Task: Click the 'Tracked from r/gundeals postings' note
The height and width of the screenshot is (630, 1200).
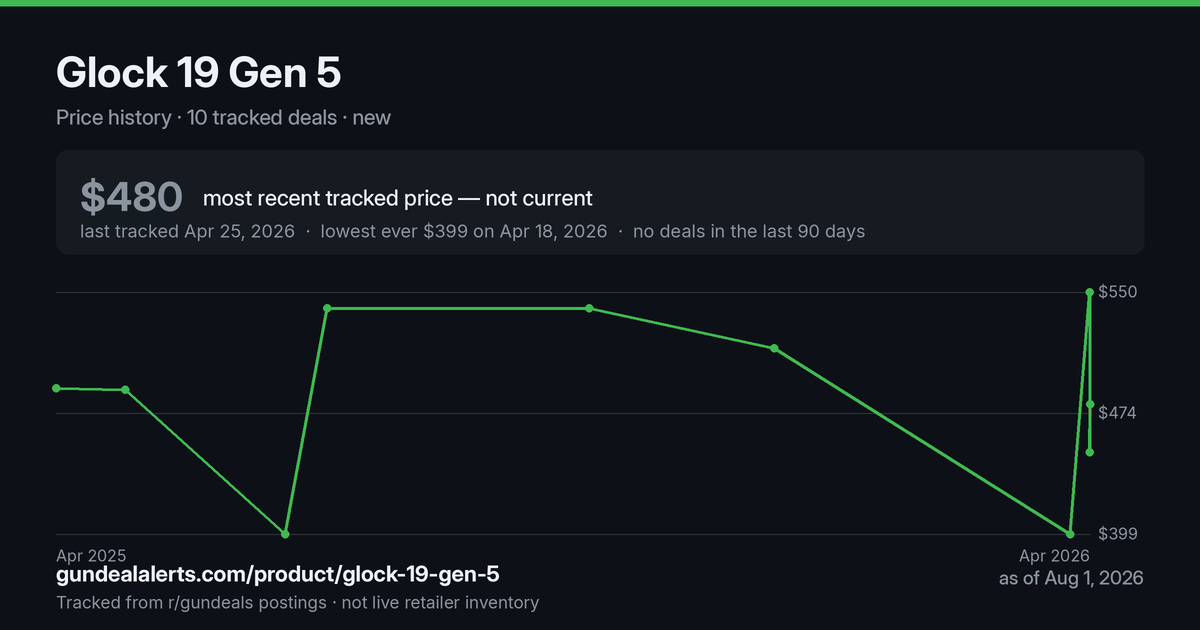Action: [191, 603]
